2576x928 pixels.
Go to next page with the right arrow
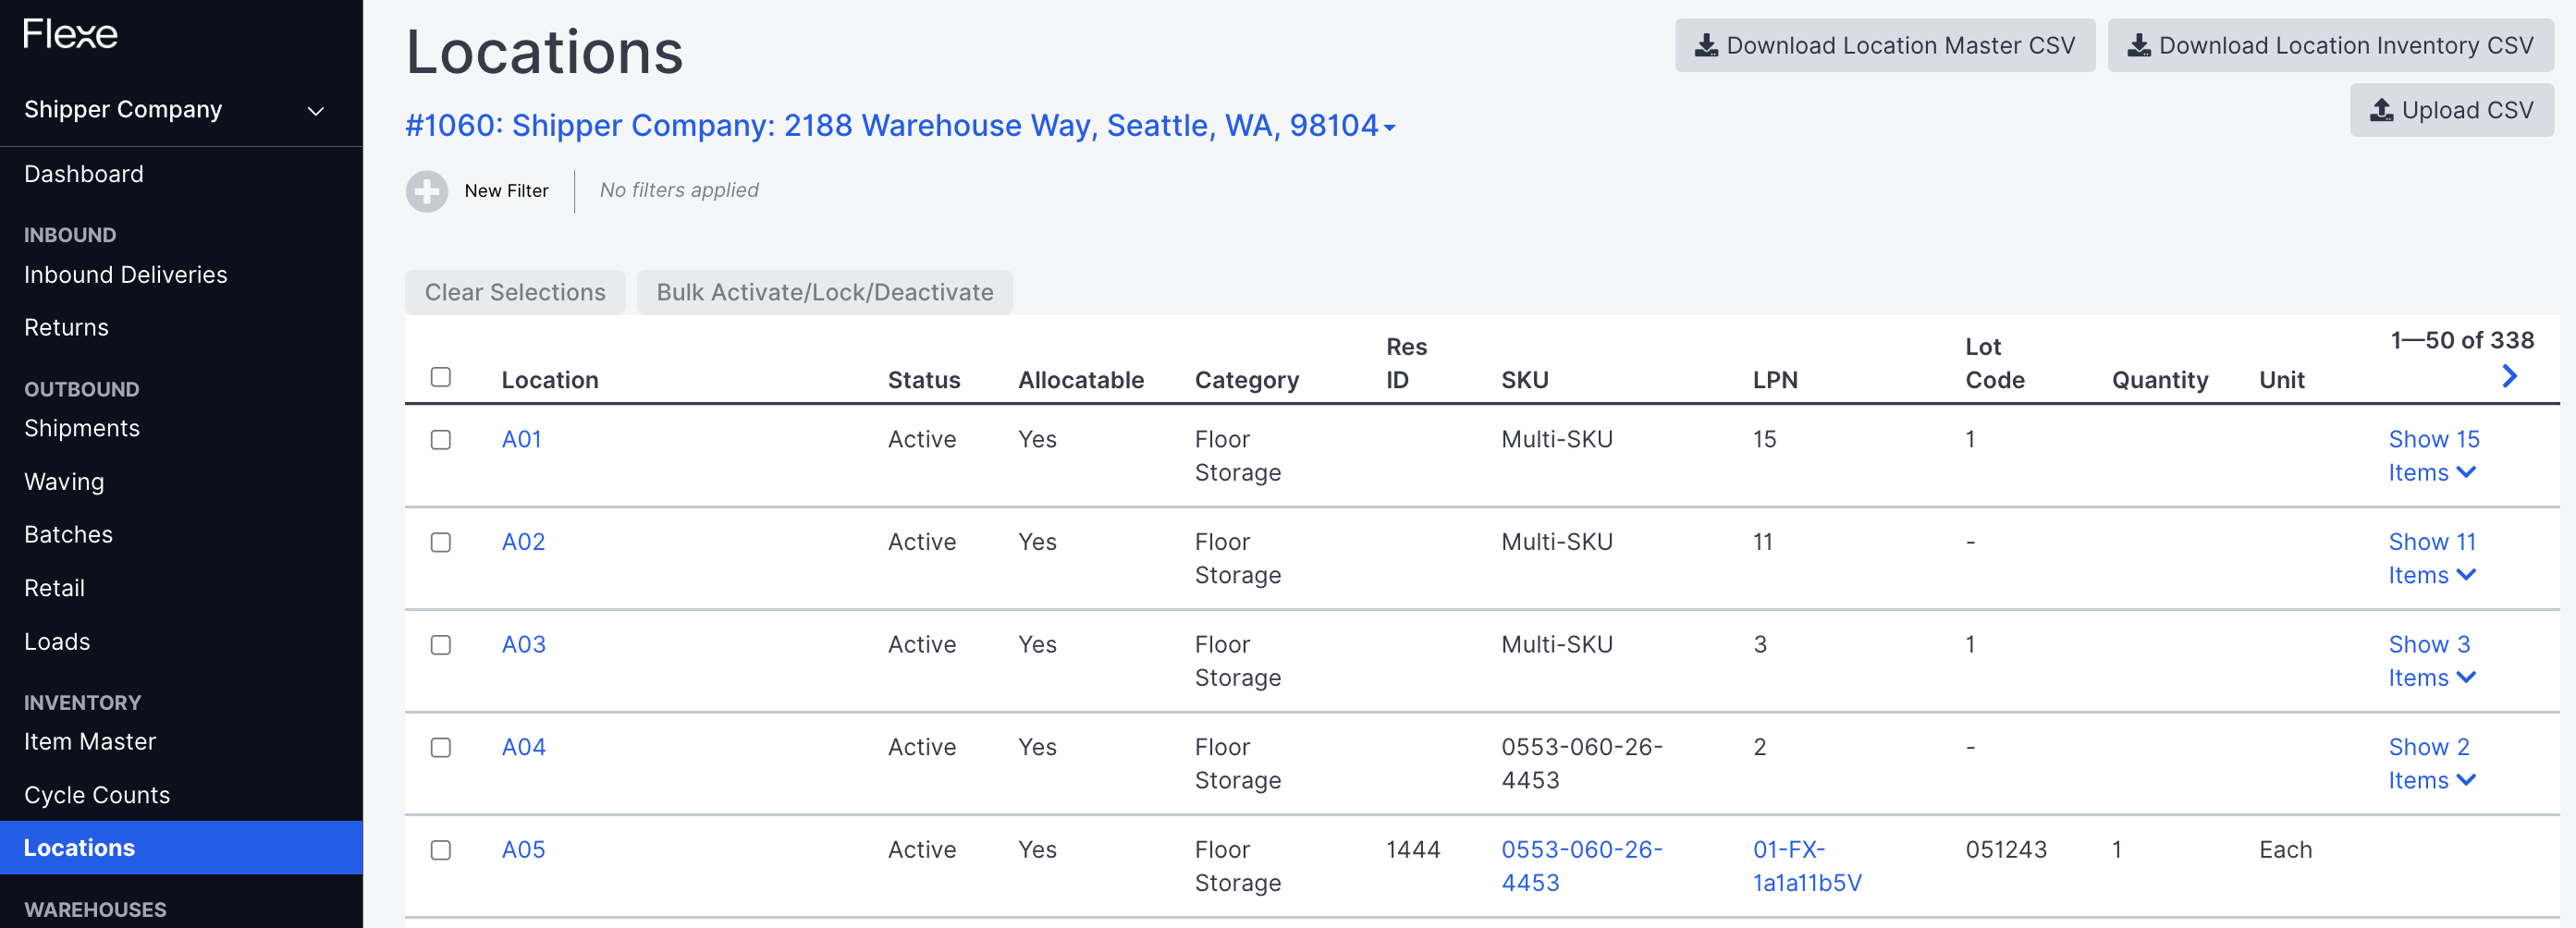[x=2510, y=377]
